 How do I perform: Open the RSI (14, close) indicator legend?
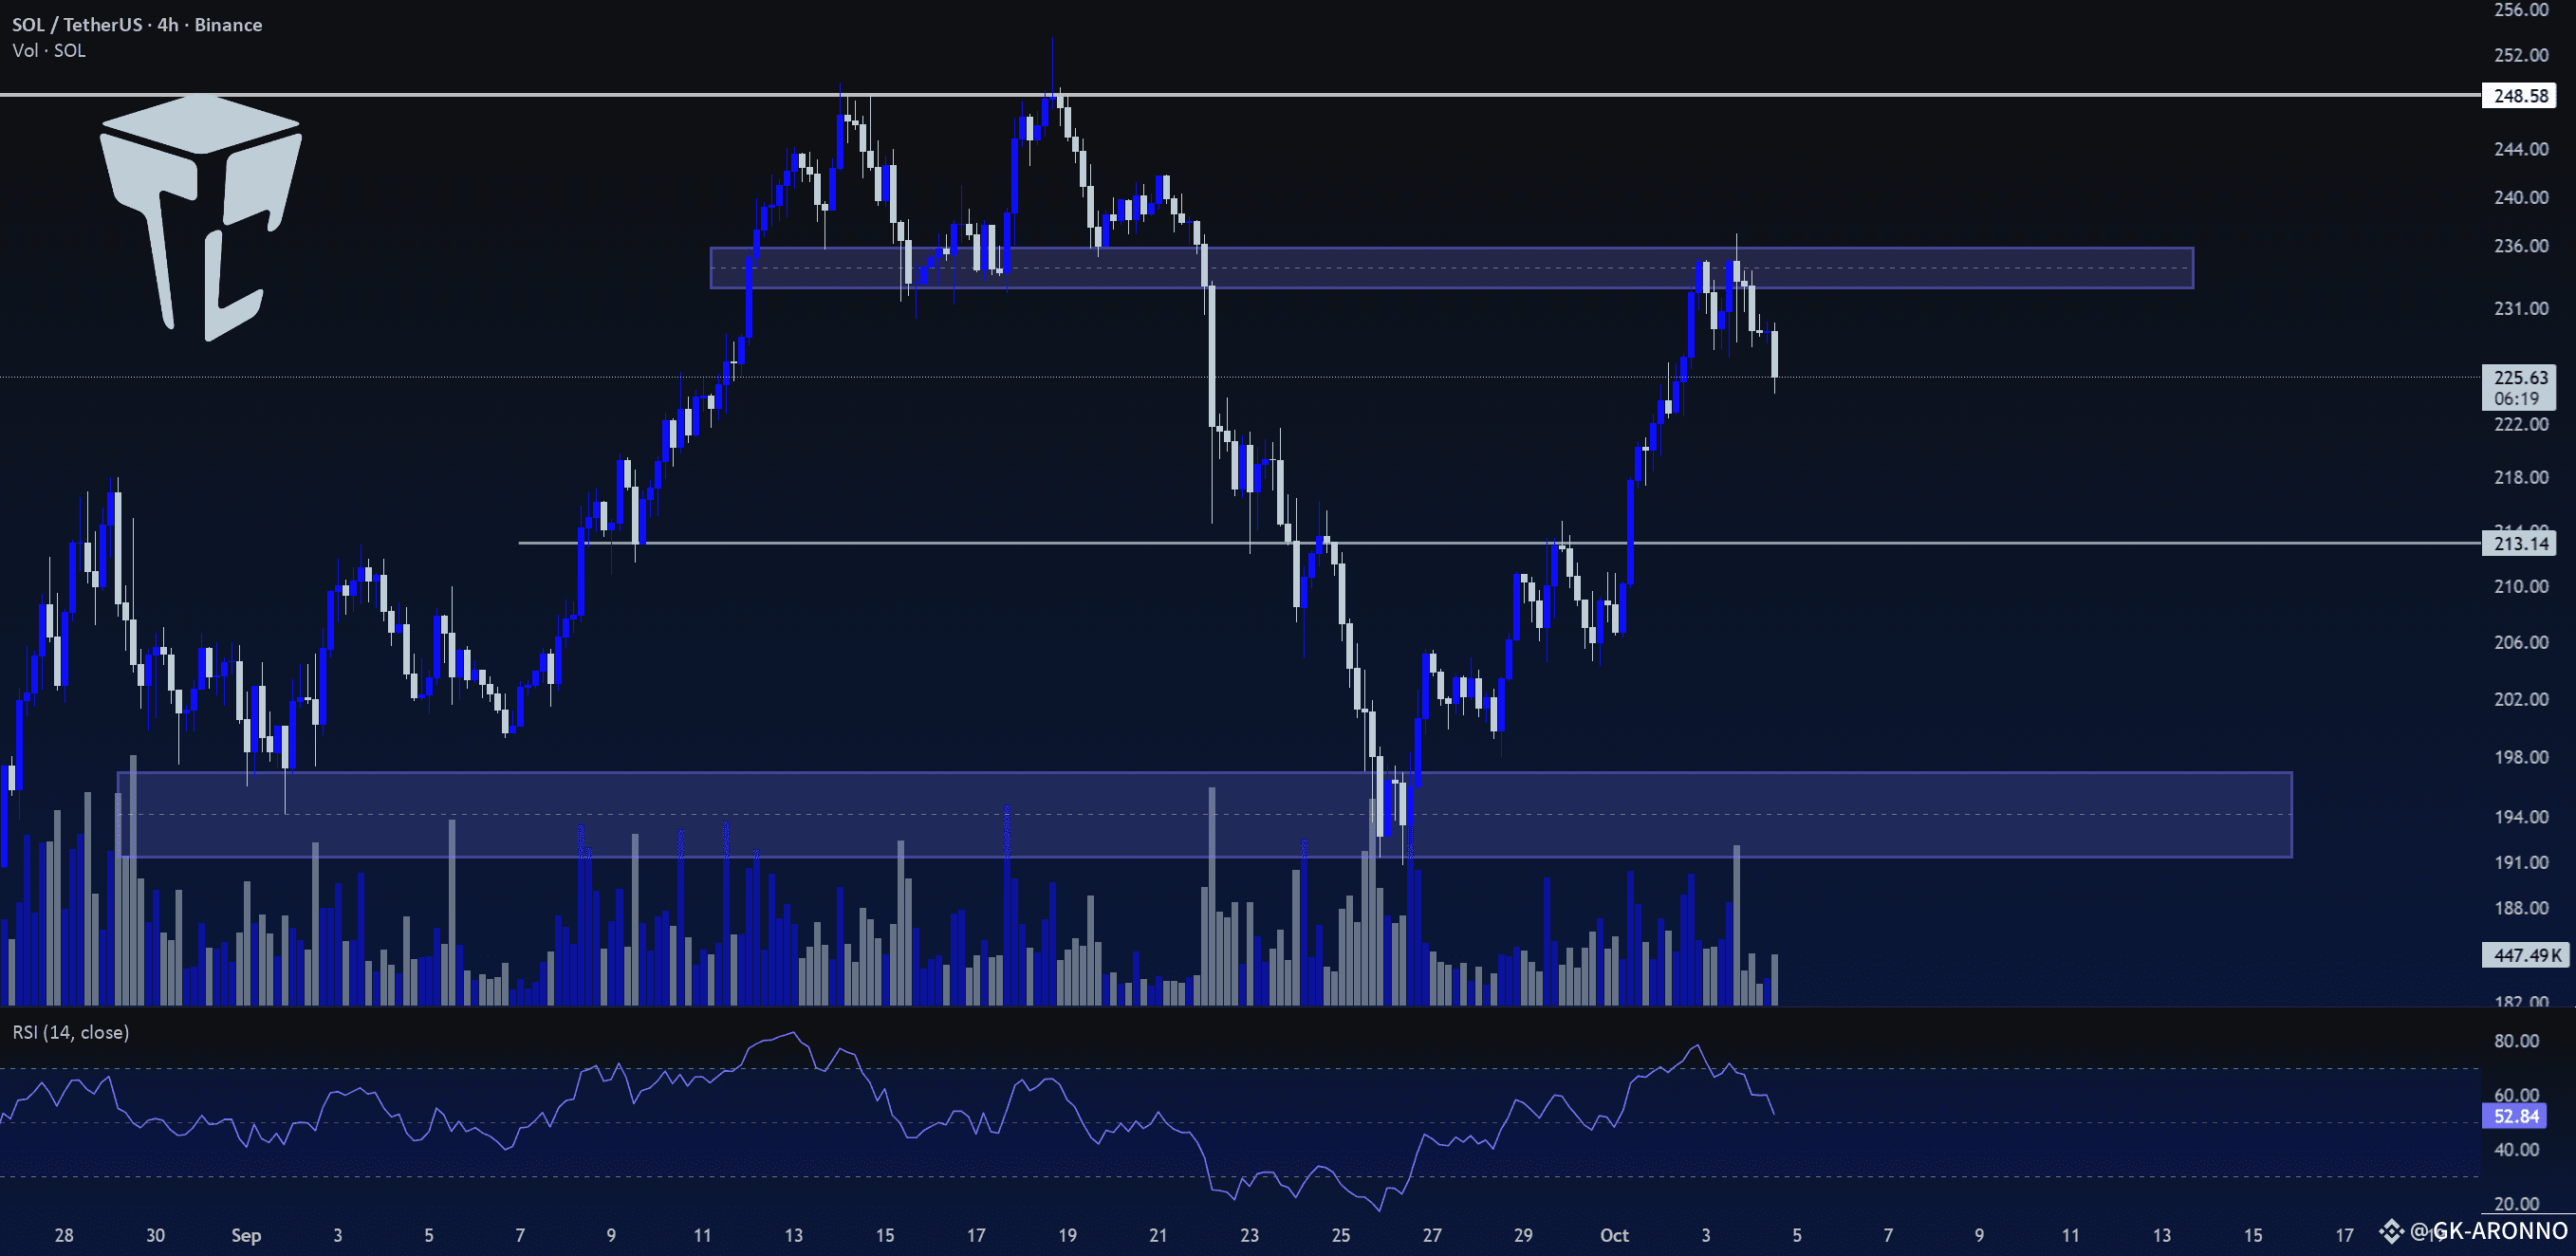(x=71, y=1032)
